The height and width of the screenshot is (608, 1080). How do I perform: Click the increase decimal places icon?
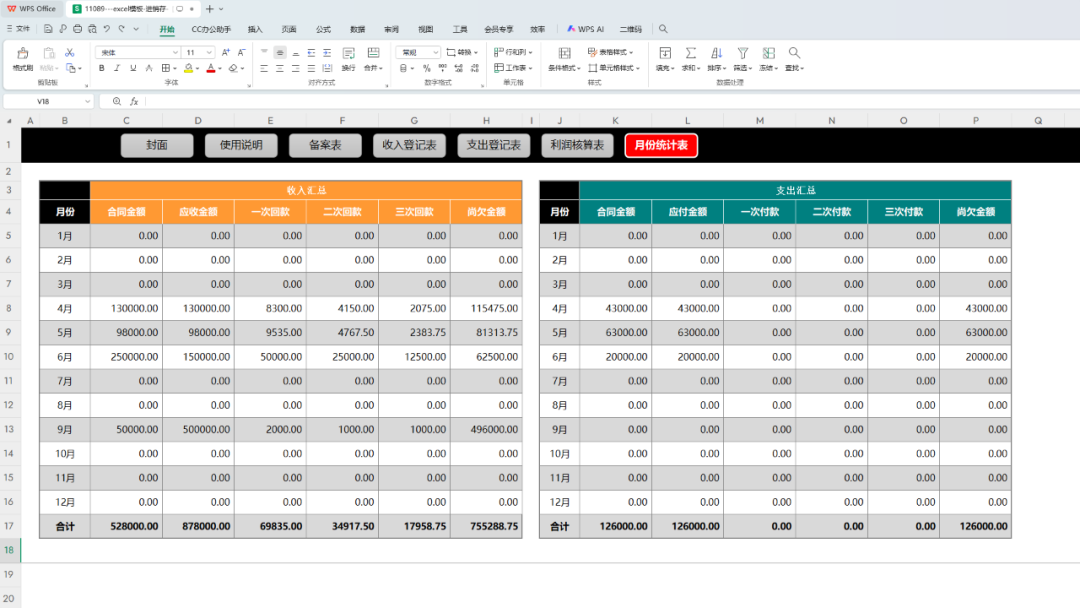[459, 68]
